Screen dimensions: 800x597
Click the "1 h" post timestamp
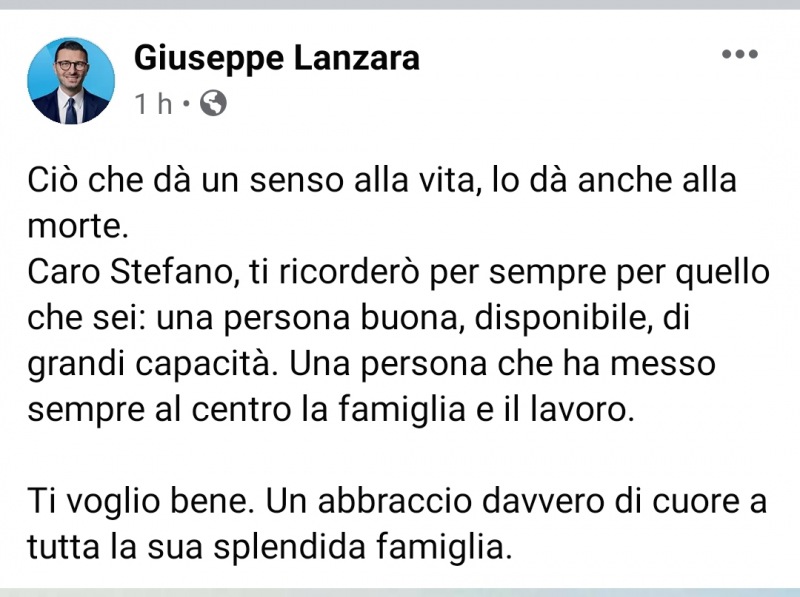(x=153, y=103)
